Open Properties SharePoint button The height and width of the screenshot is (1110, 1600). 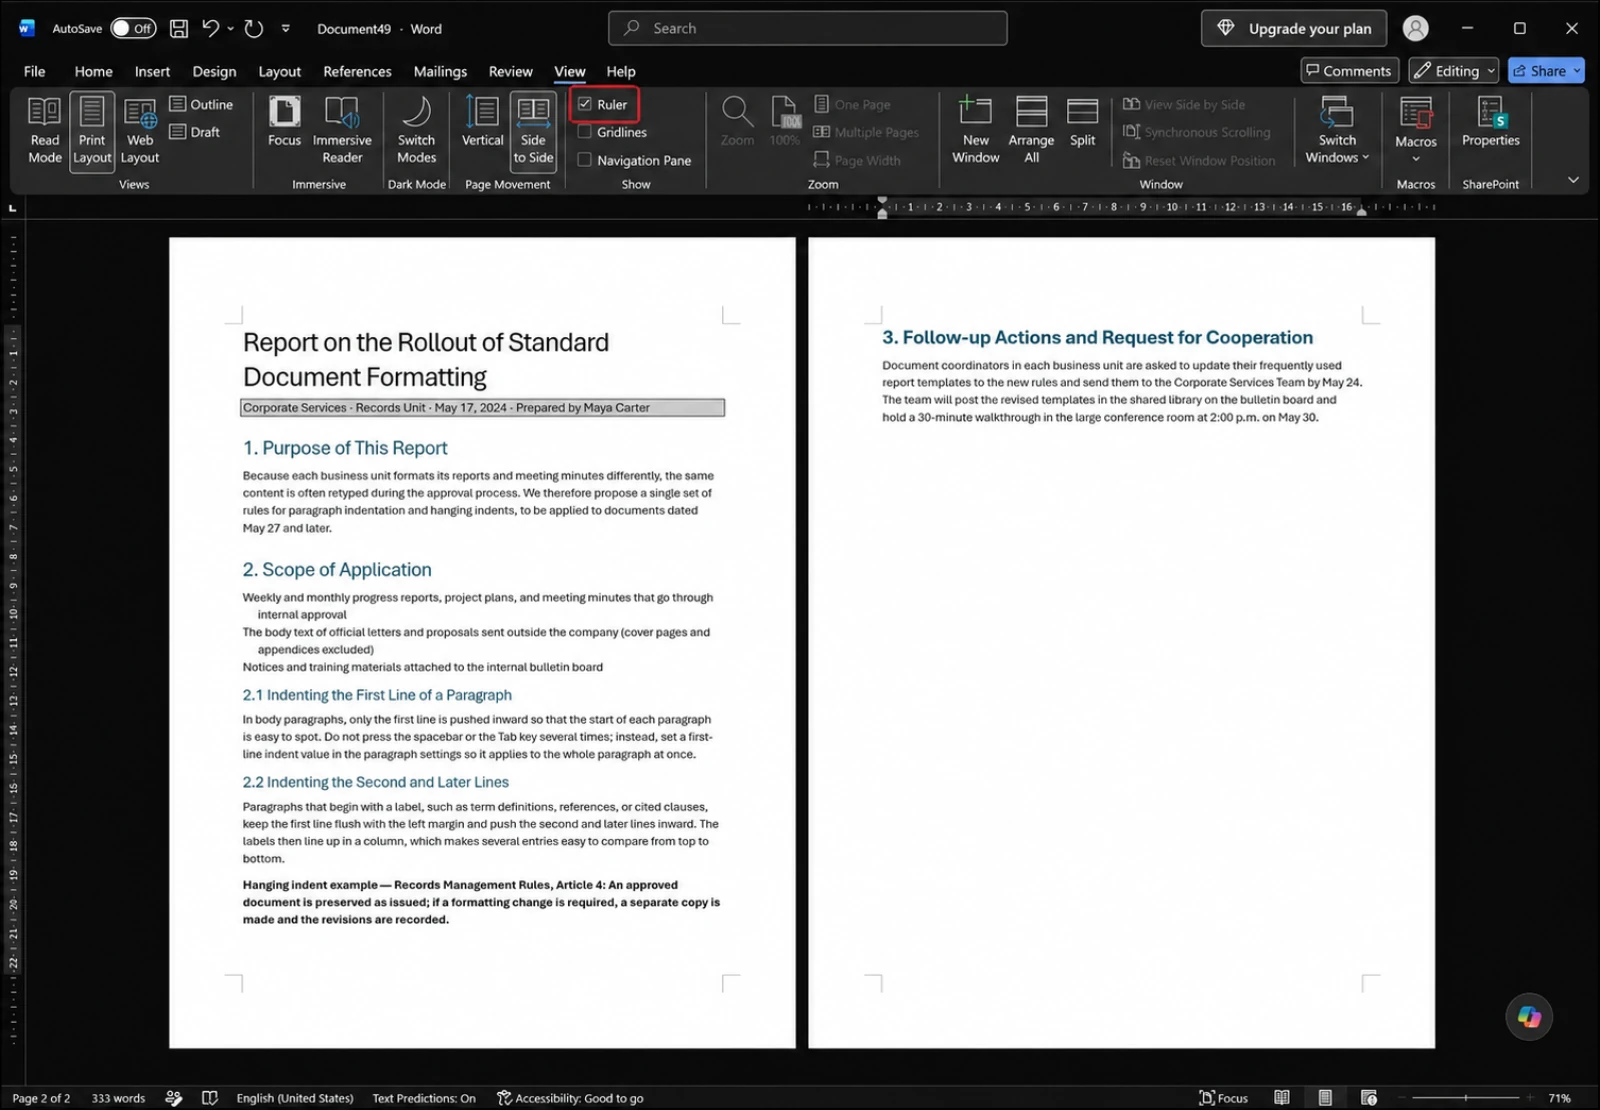coord(1490,122)
